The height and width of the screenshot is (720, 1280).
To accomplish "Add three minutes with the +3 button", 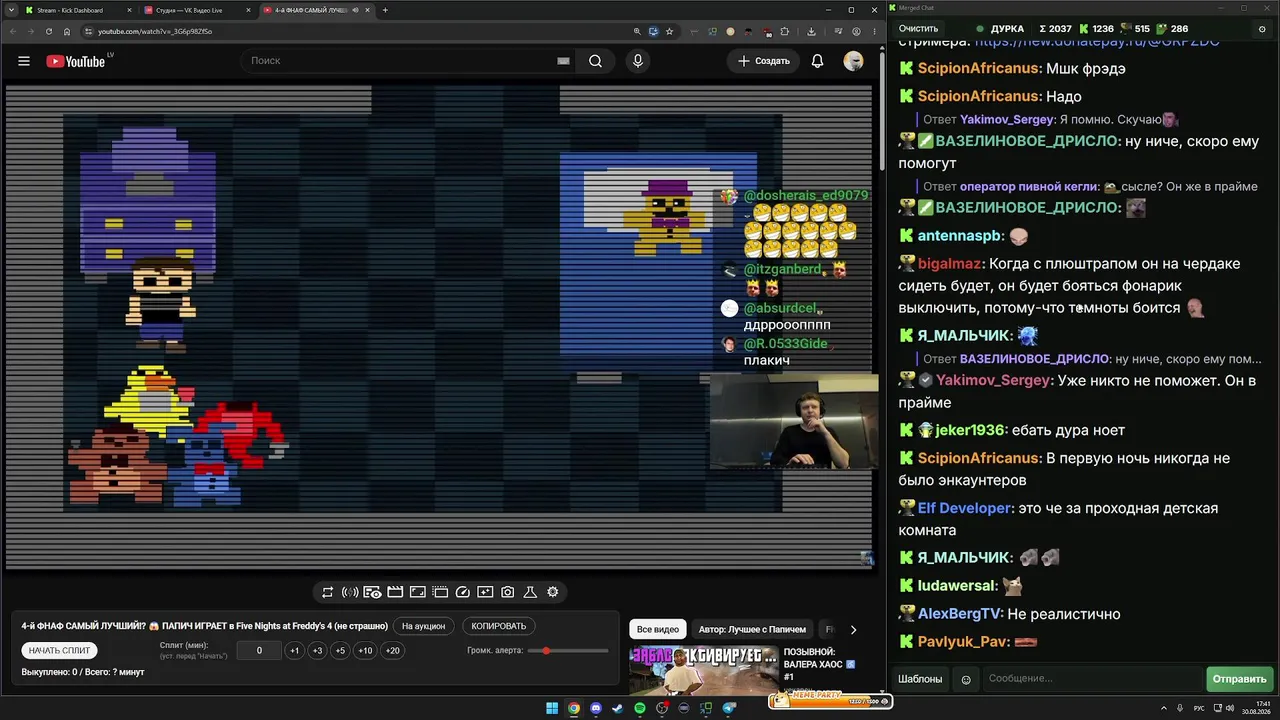I will pos(317,651).
